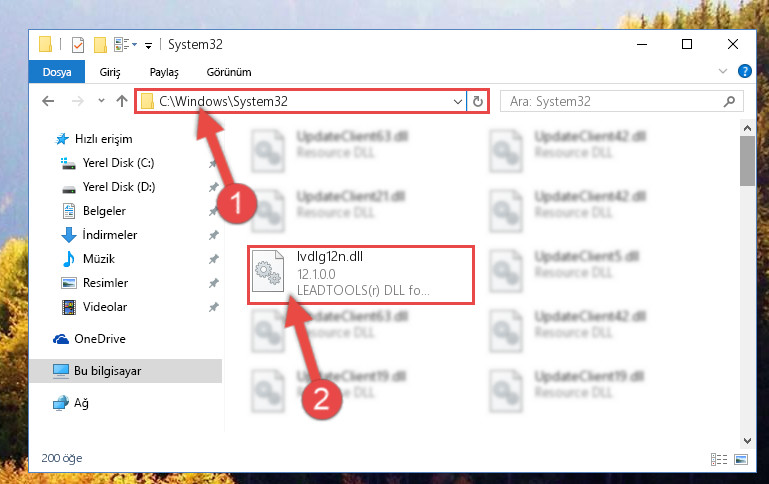Switch to details view layout icon
The height and width of the screenshot is (484, 769).
(719, 459)
